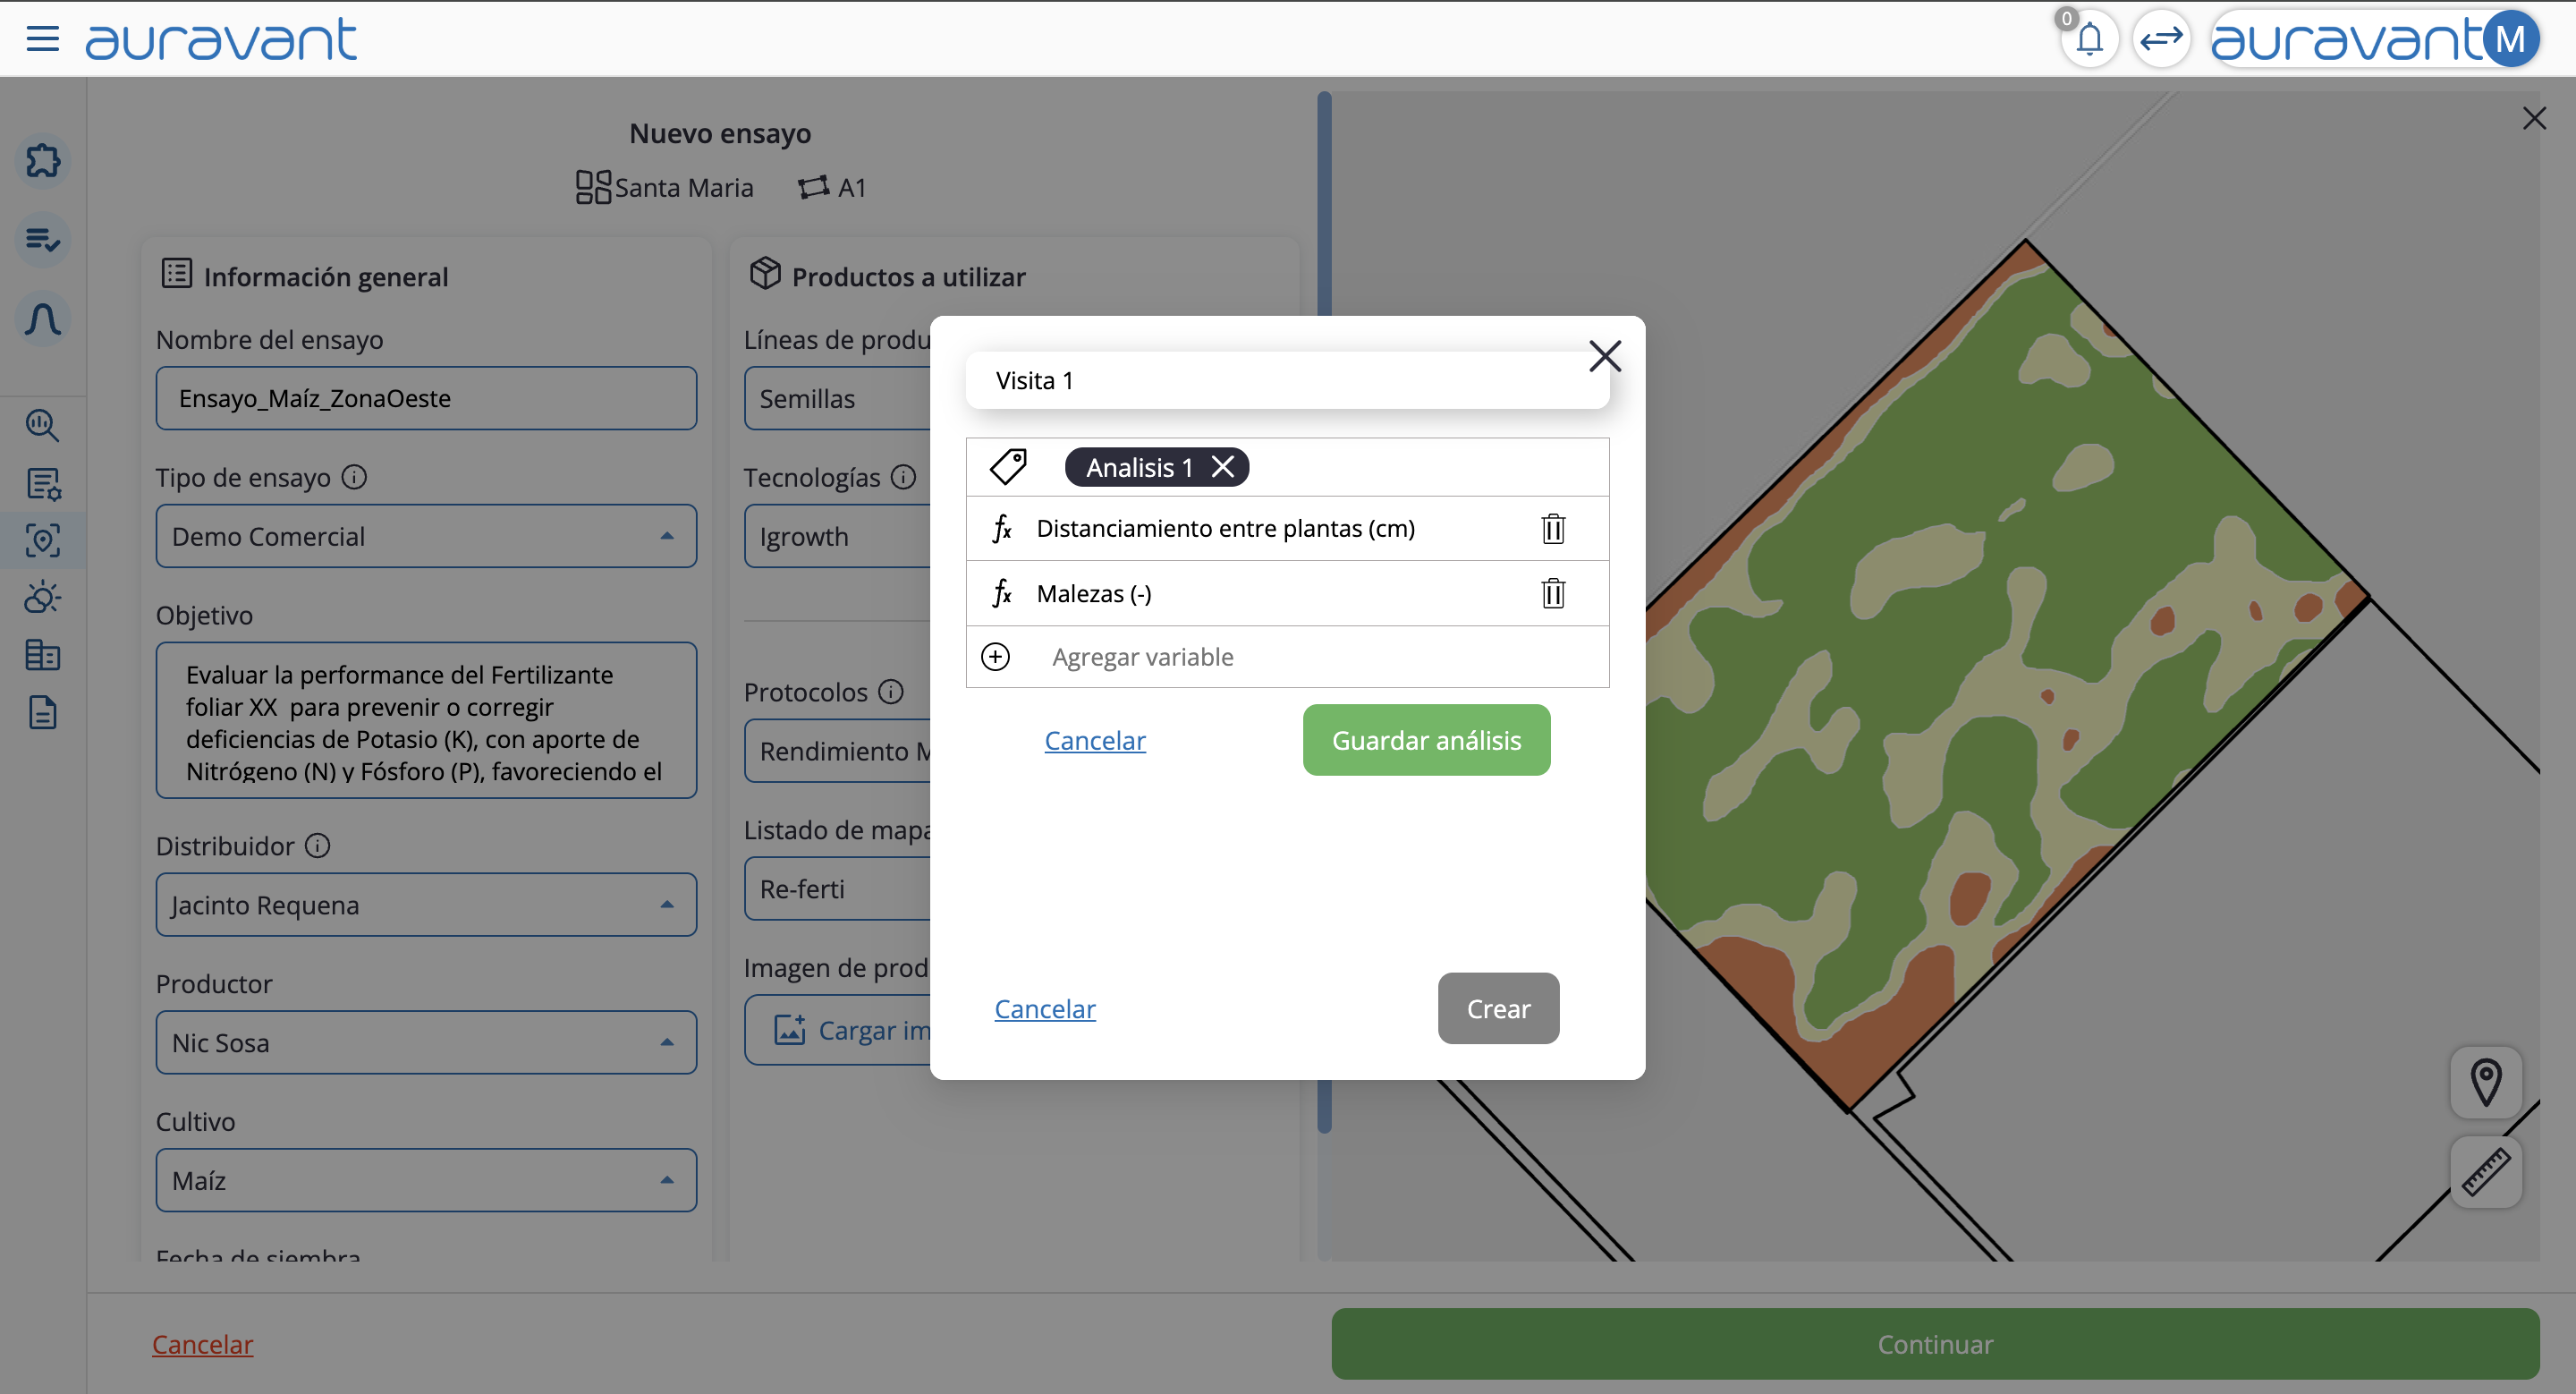Viewport: 2576px width, 1394px height.
Task: Open the puzzle-piece extensions sidebar icon
Action: [x=43, y=161]
